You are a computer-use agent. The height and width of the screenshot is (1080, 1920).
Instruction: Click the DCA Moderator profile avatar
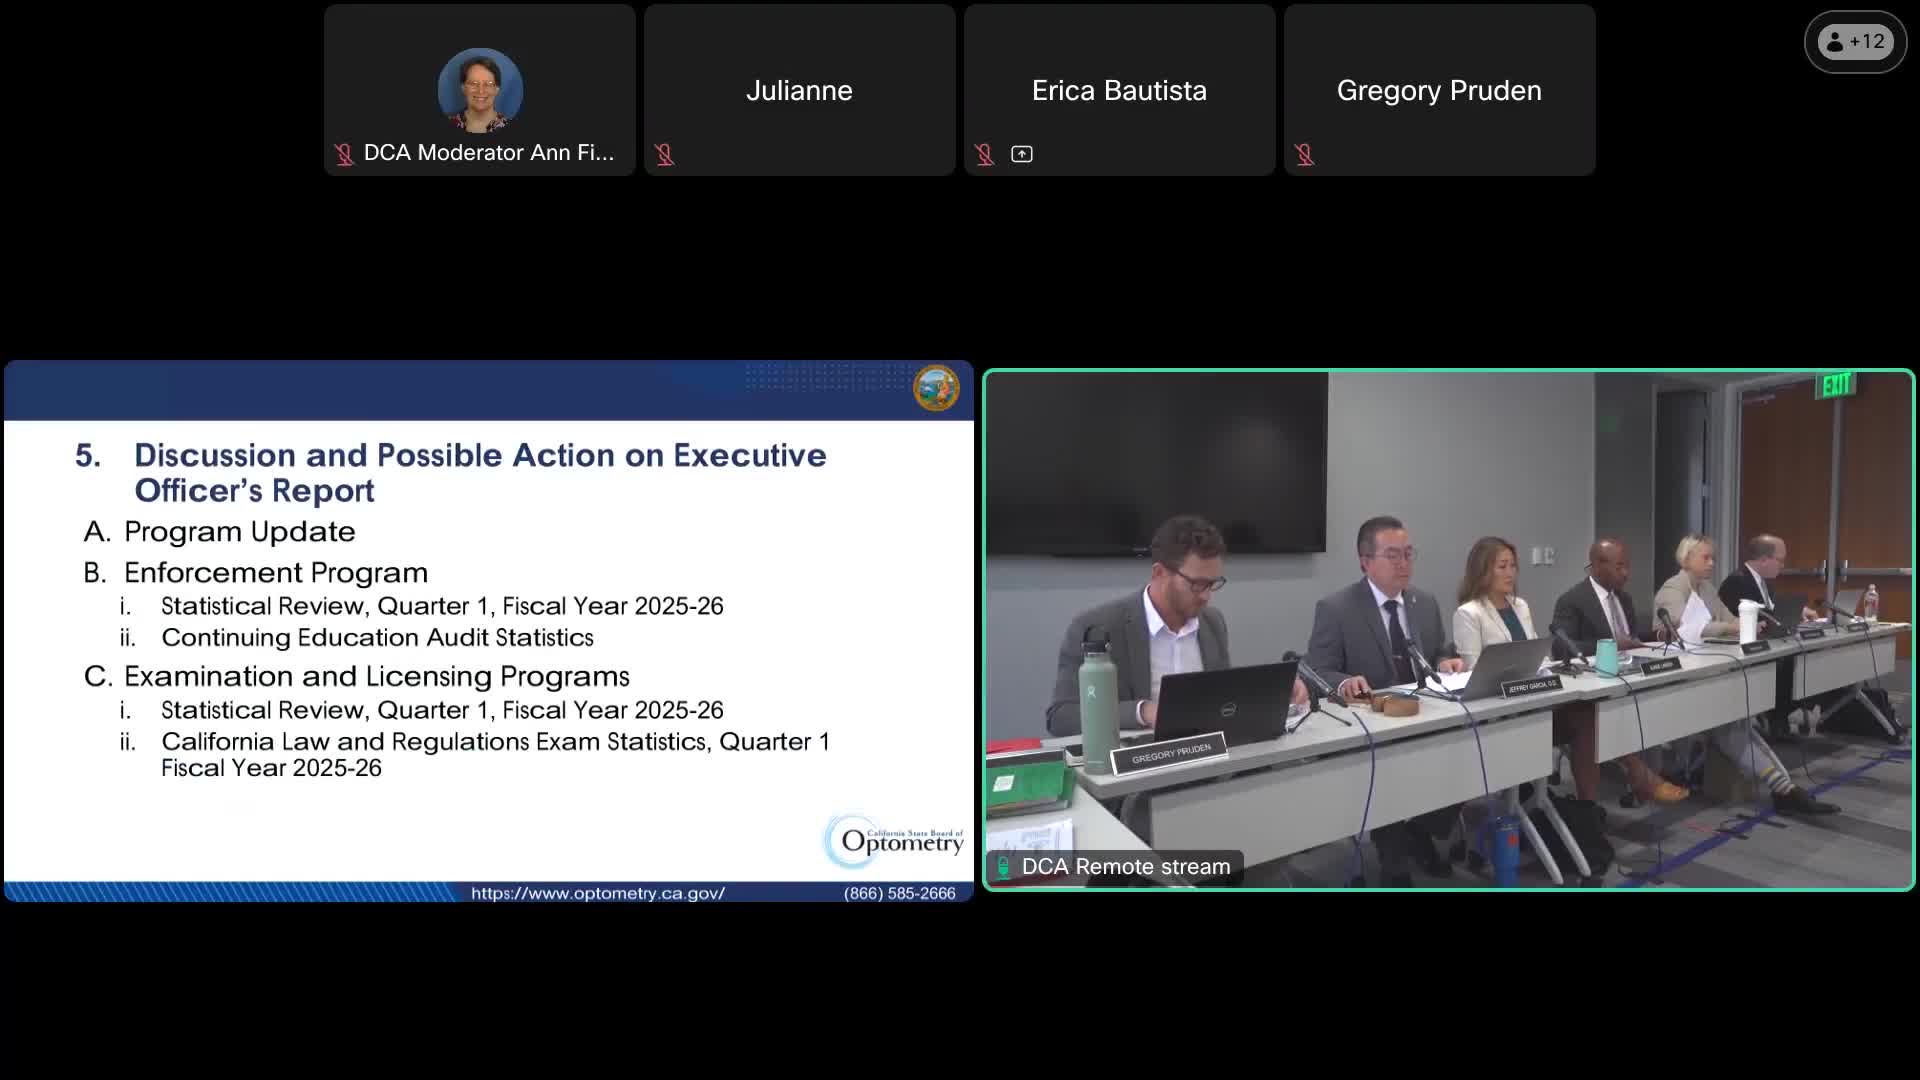pyautogui.click(x=480, y=90)
